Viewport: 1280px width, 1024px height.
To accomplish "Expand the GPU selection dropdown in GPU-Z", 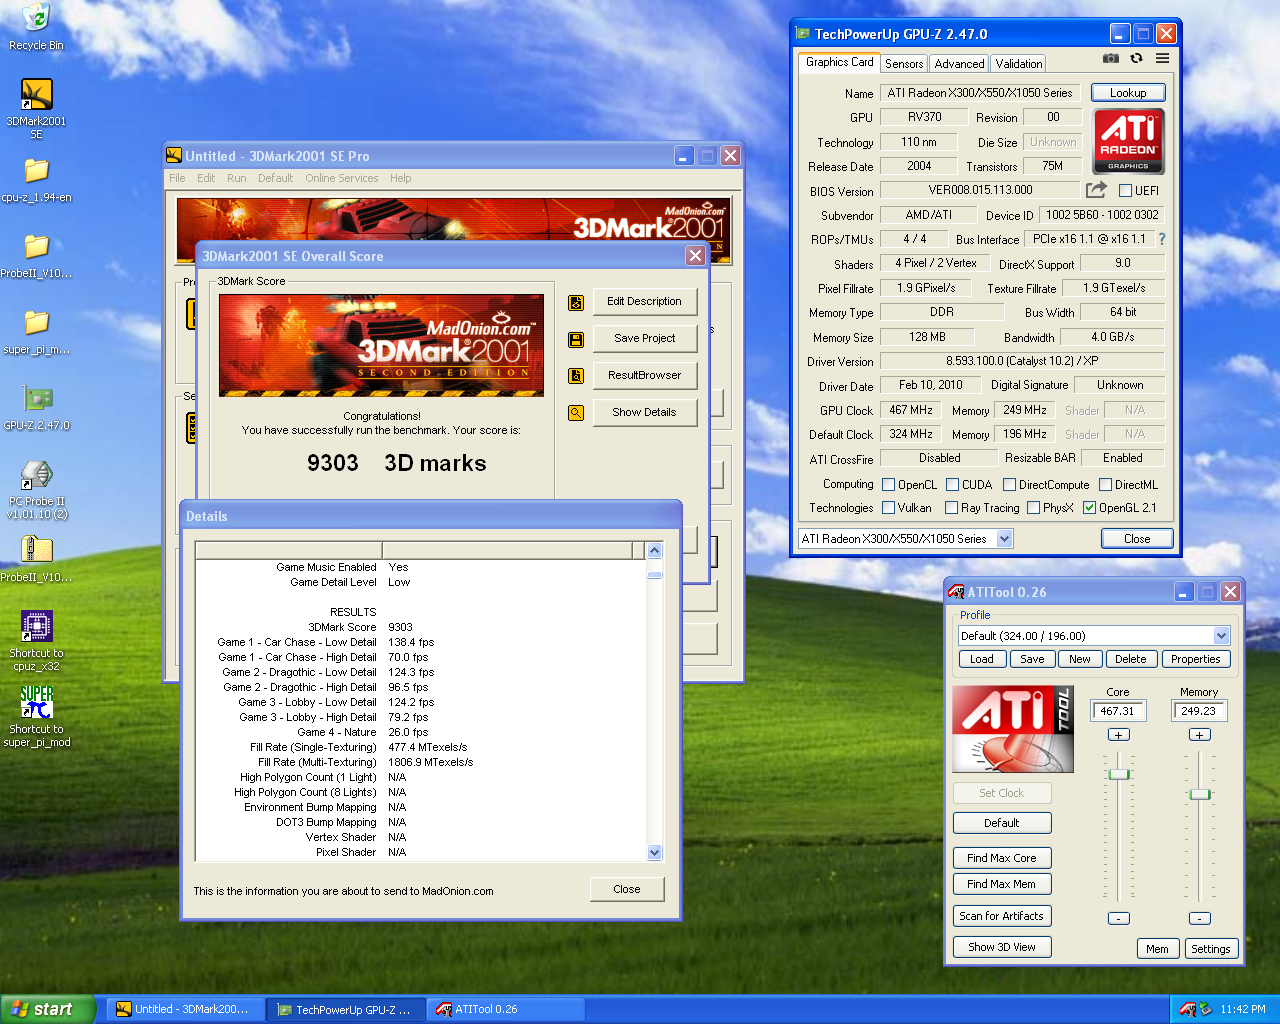I will pos(1004,539).
